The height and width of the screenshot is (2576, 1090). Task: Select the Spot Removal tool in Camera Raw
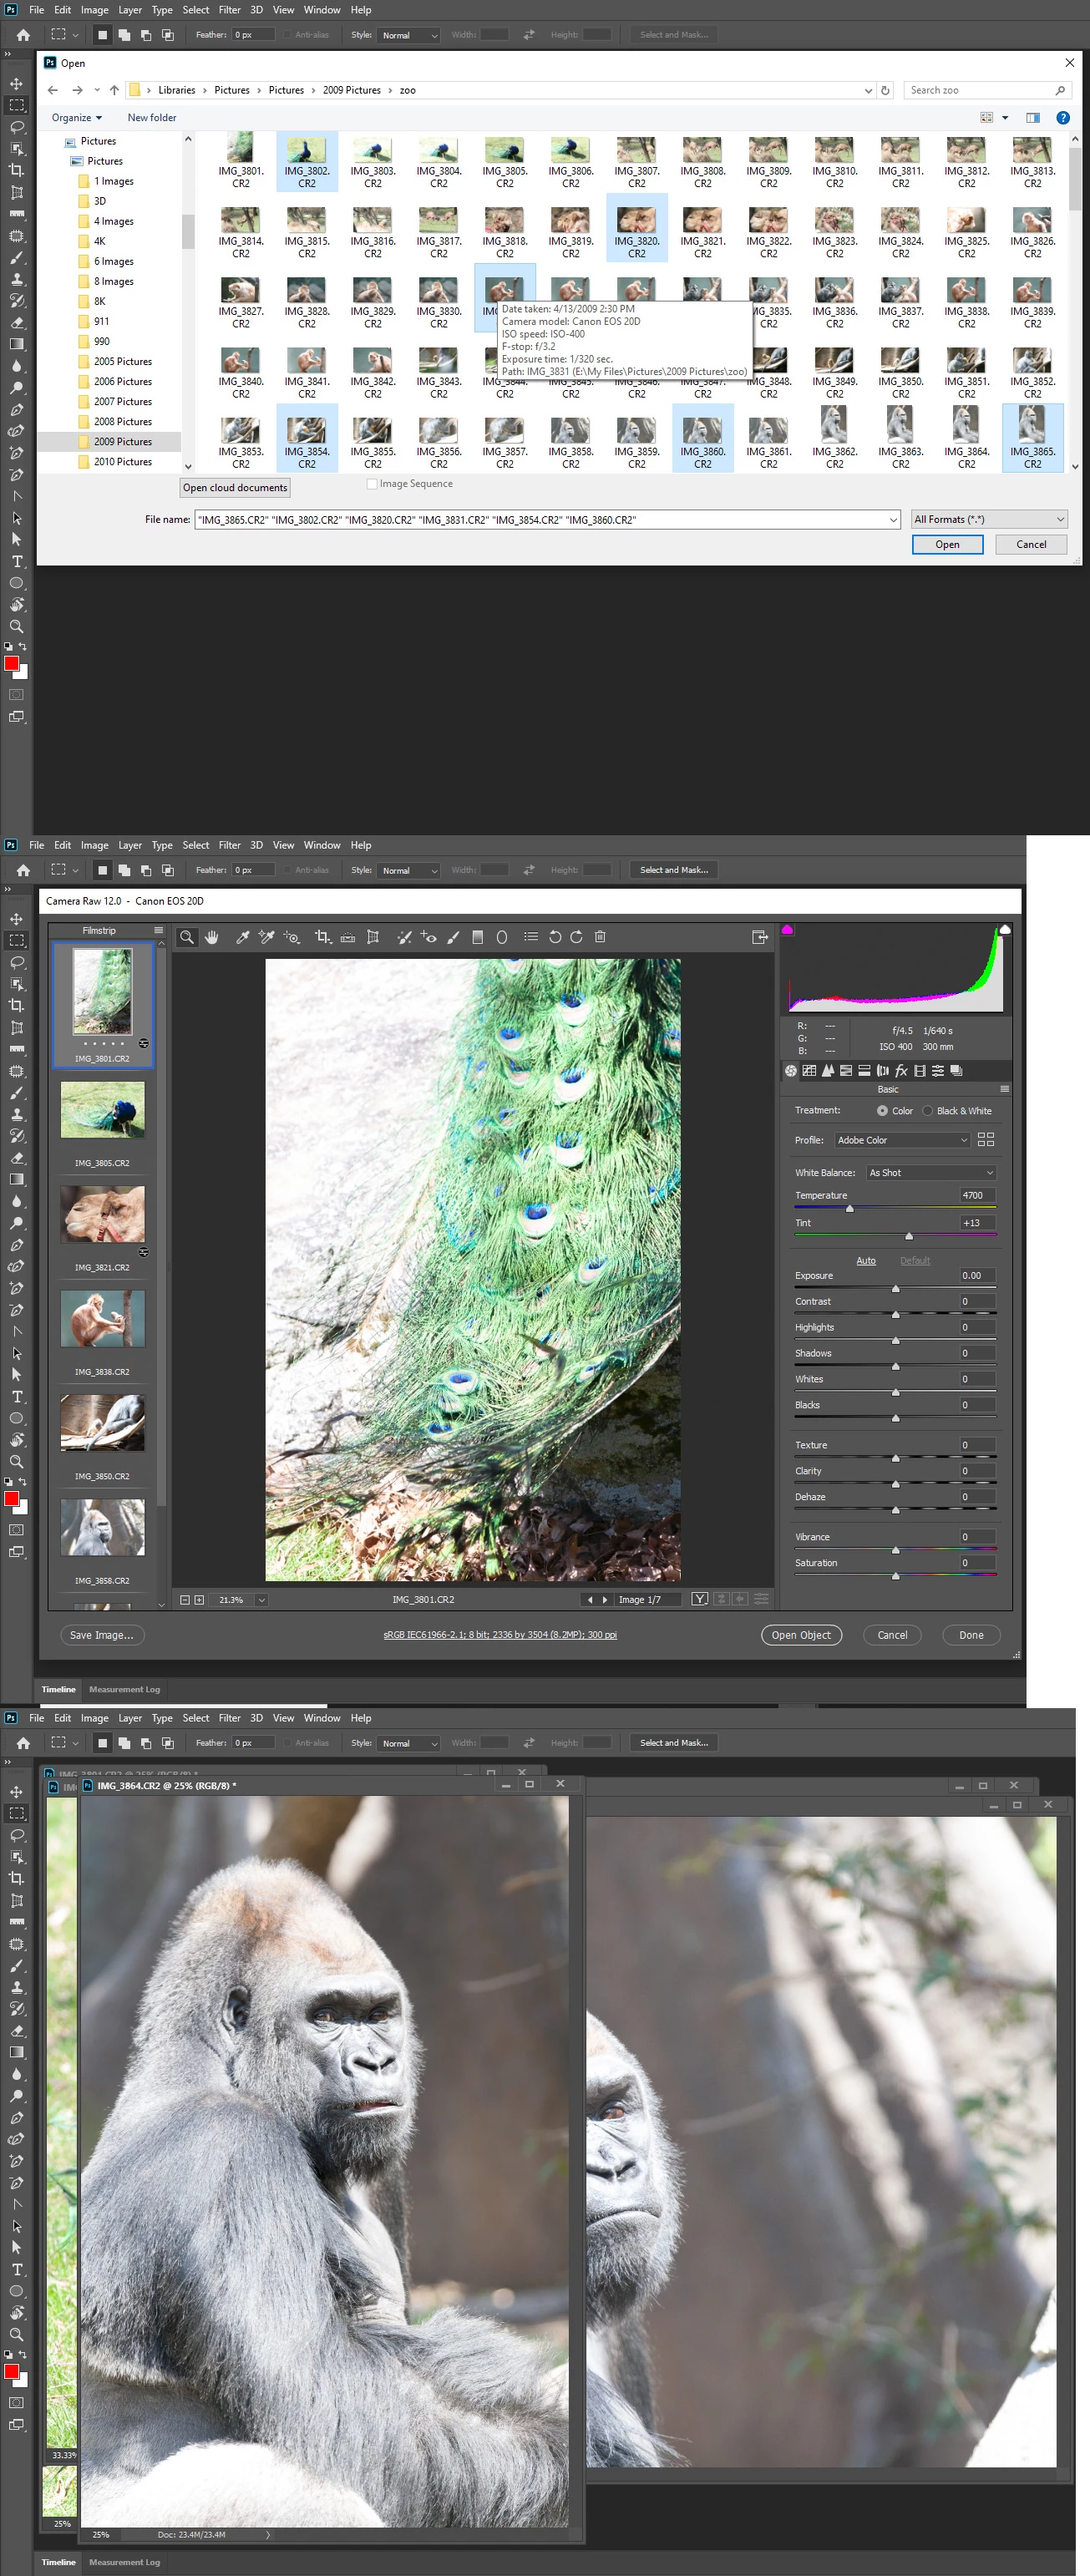click(404, 937)
